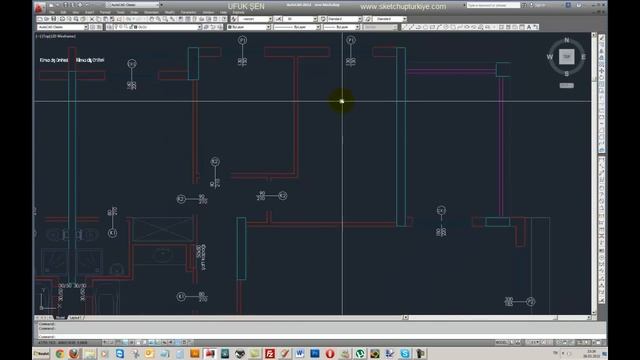The height and width of the screenshot is (360, 640).
Task: Open the Opera browser from the taskbar
Action: [x=330, y=353]
